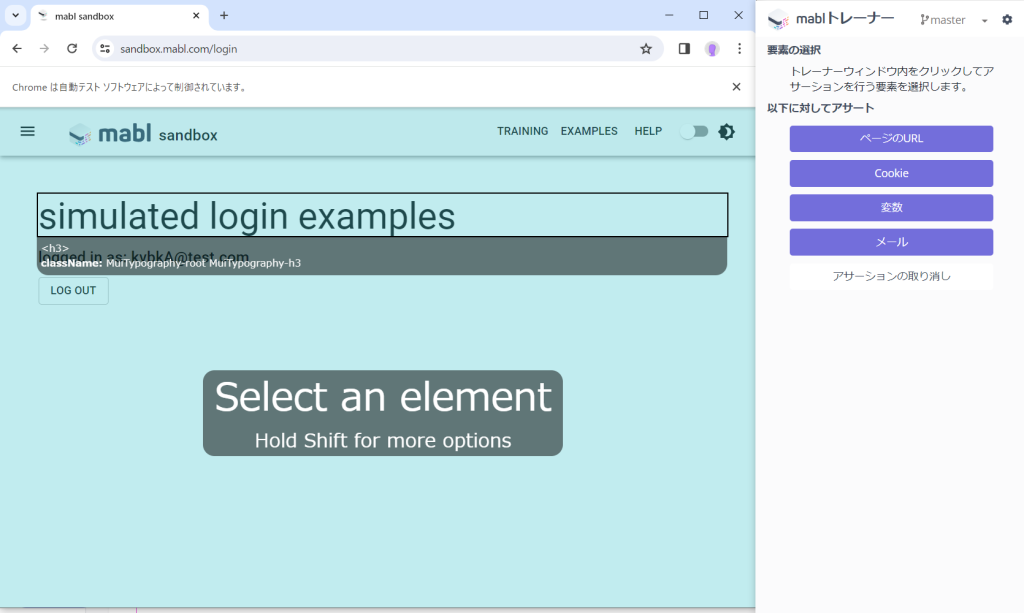Open mabl trainer settings gear
The image size is (1024, 613).
tap(1007, 20)
